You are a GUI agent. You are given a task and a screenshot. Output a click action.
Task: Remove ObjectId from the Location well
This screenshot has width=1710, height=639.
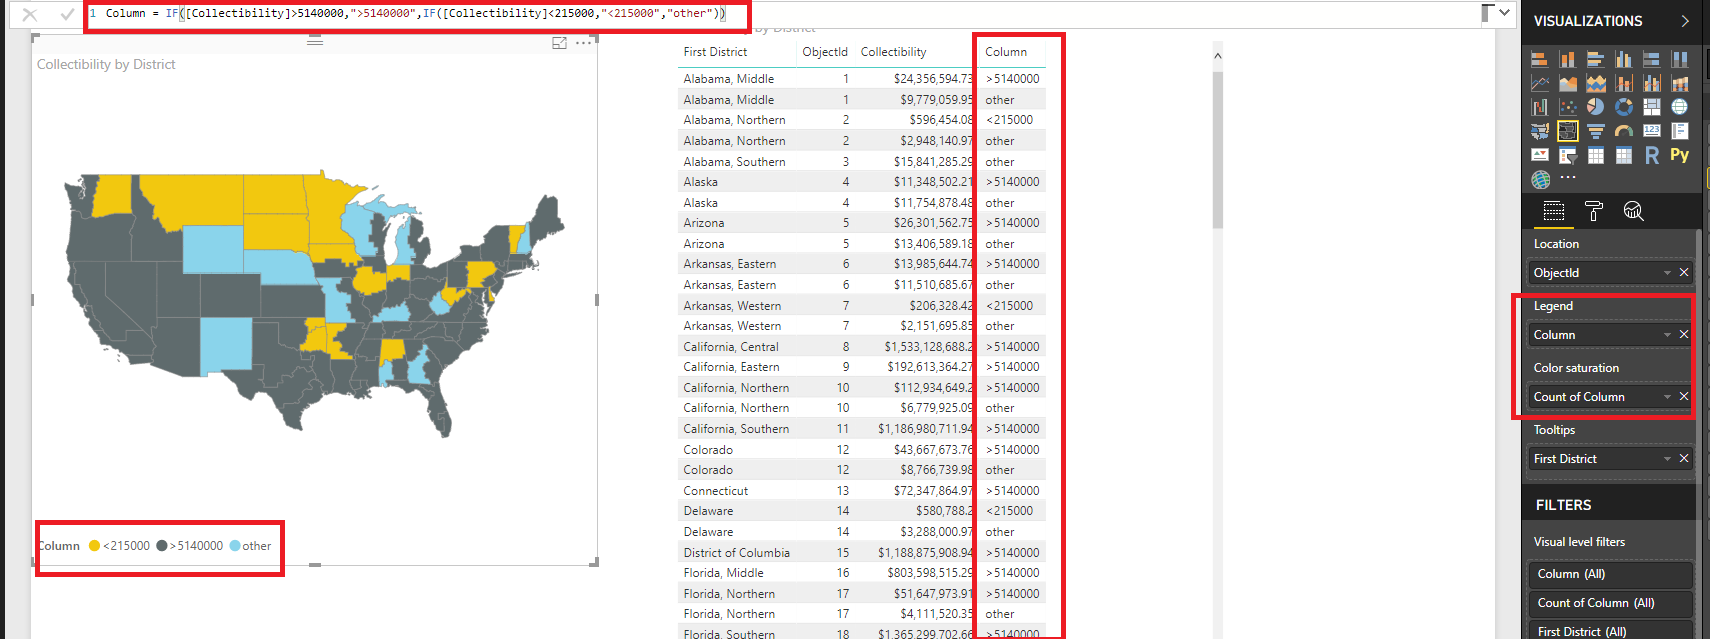coord(1684,273)
